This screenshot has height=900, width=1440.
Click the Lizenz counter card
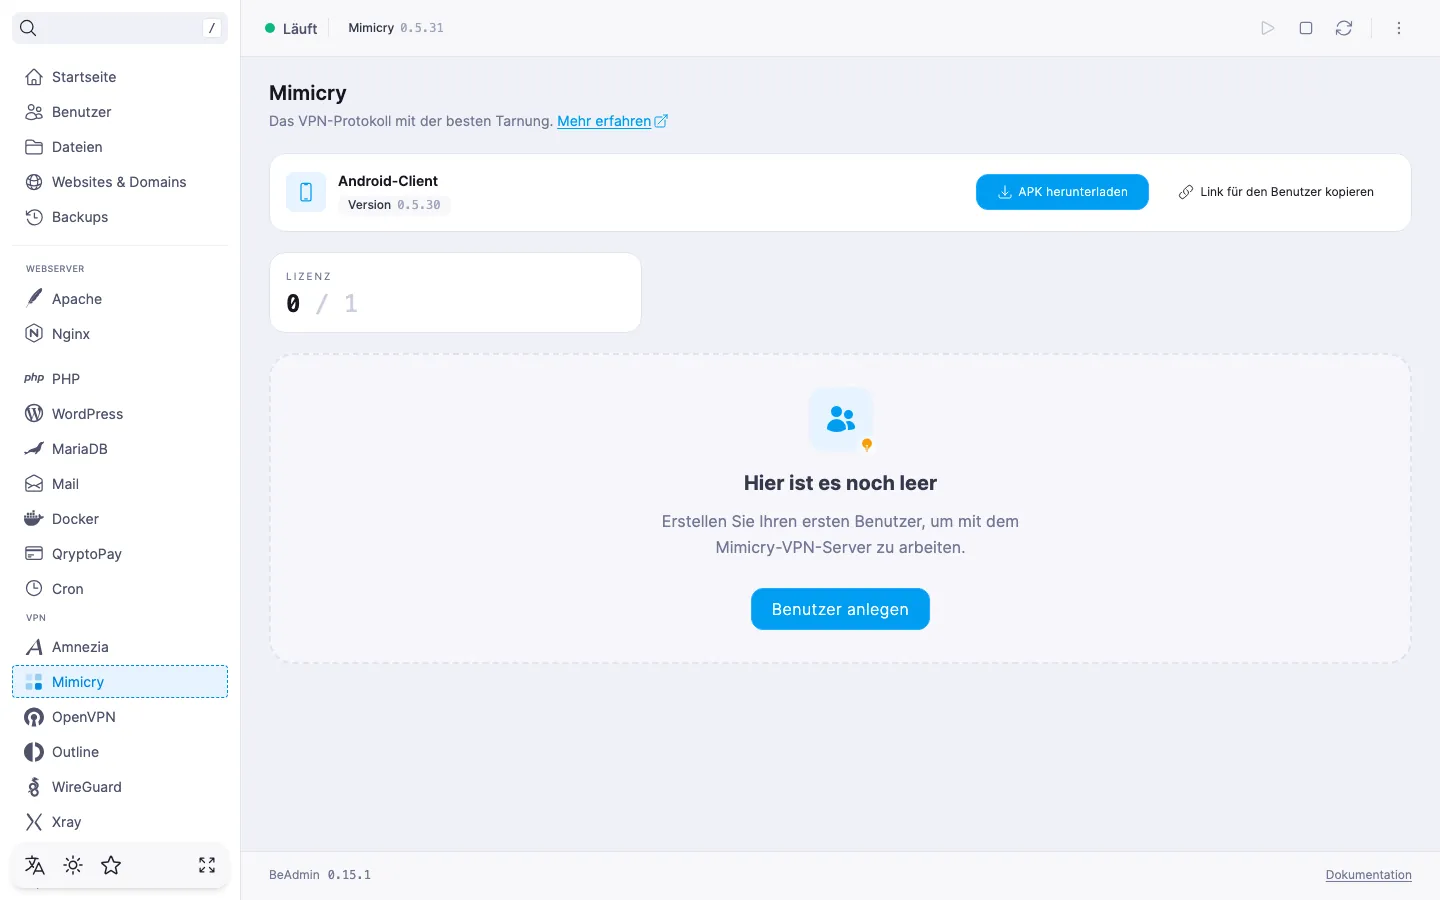[x=455, y=292]
